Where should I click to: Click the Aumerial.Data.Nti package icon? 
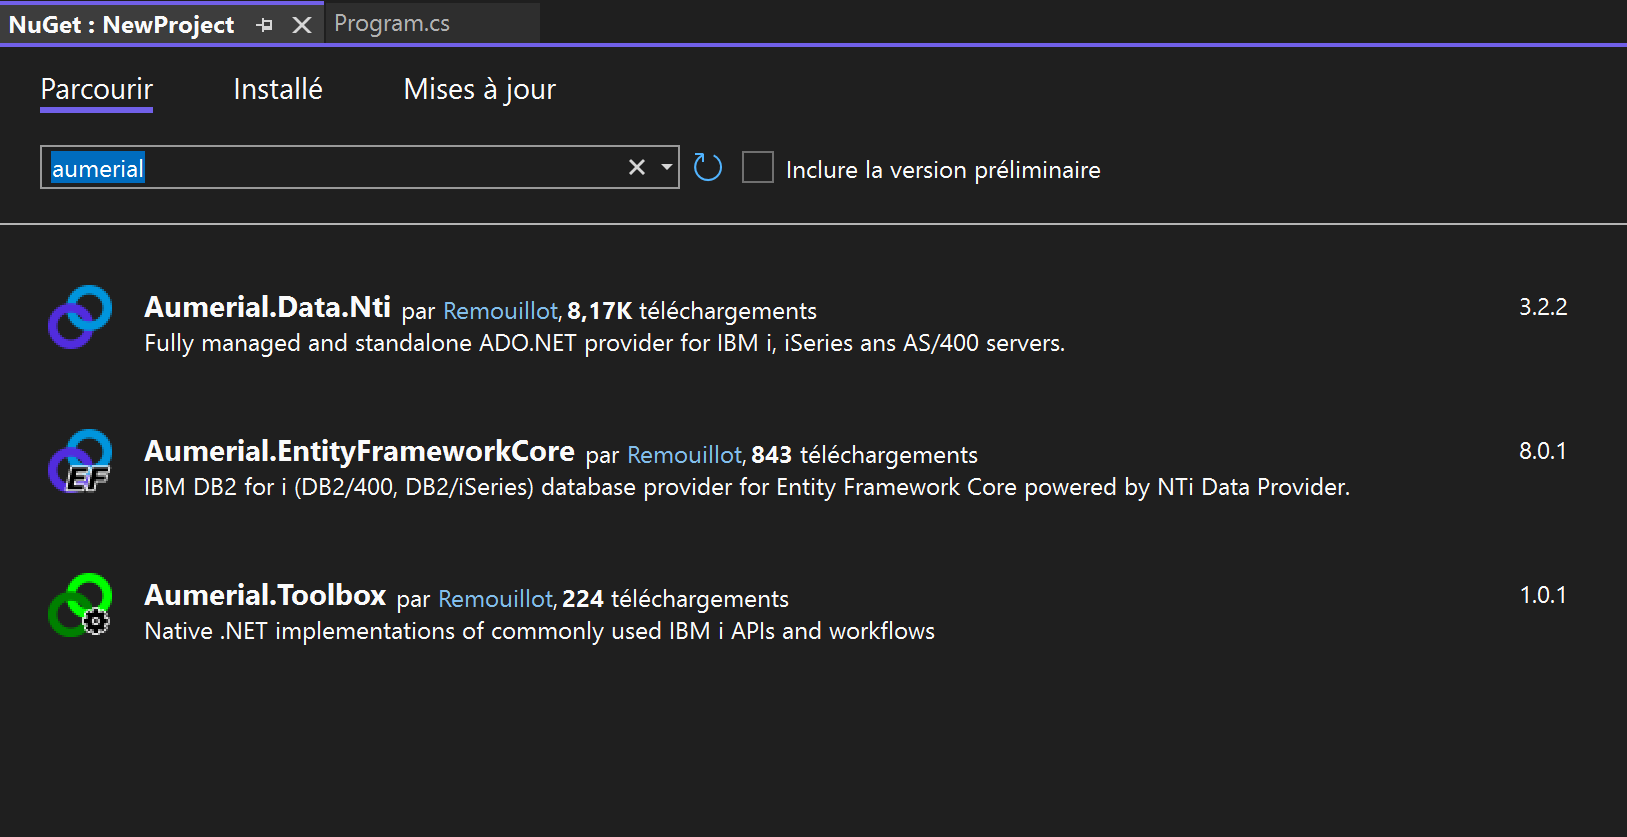coord(80,317)
